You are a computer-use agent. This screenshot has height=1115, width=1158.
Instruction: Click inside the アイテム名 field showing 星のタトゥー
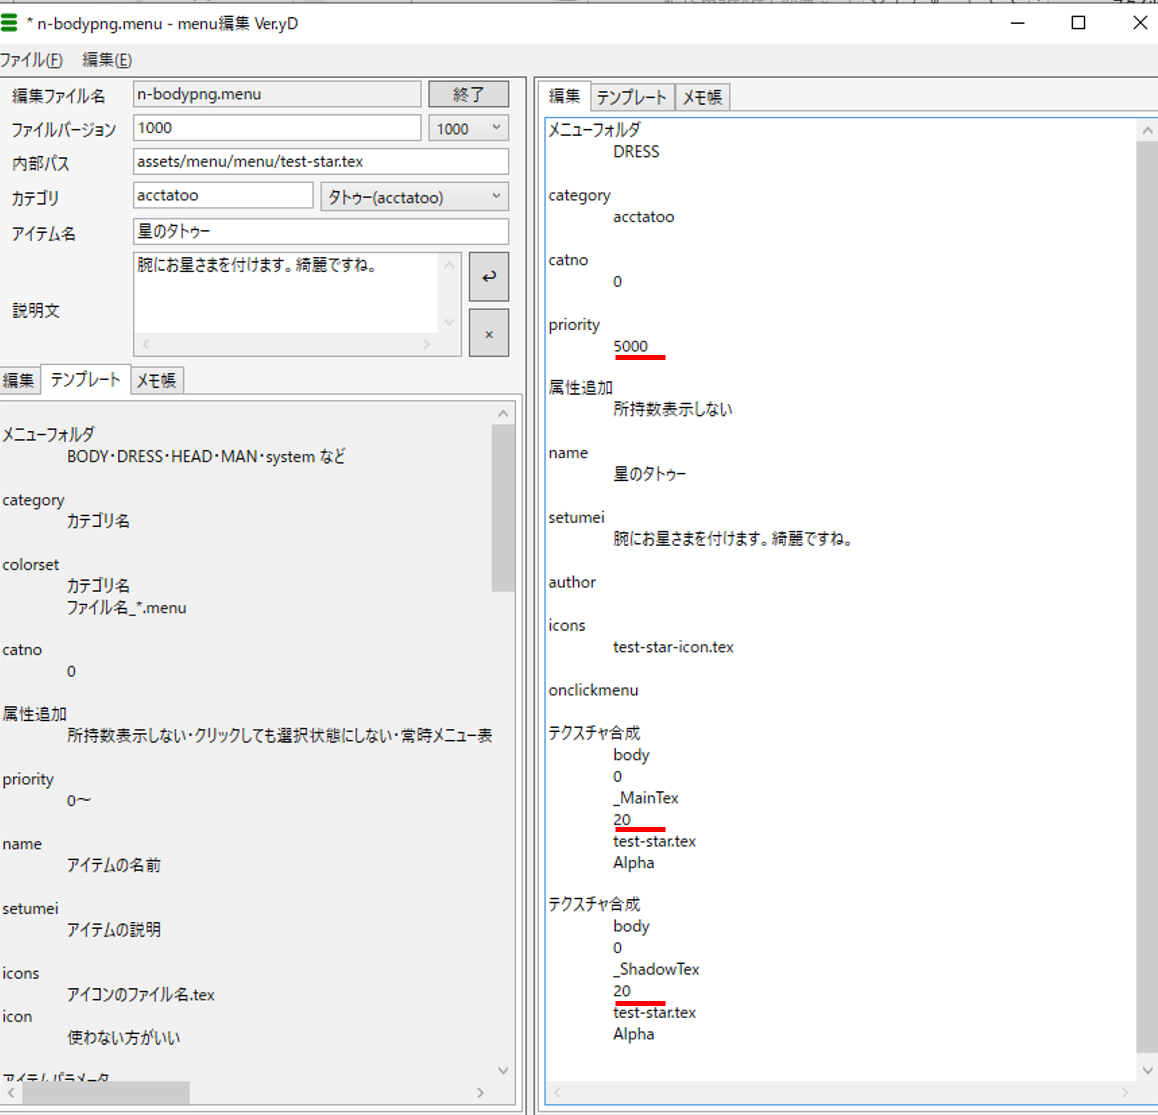click(320, 231)
